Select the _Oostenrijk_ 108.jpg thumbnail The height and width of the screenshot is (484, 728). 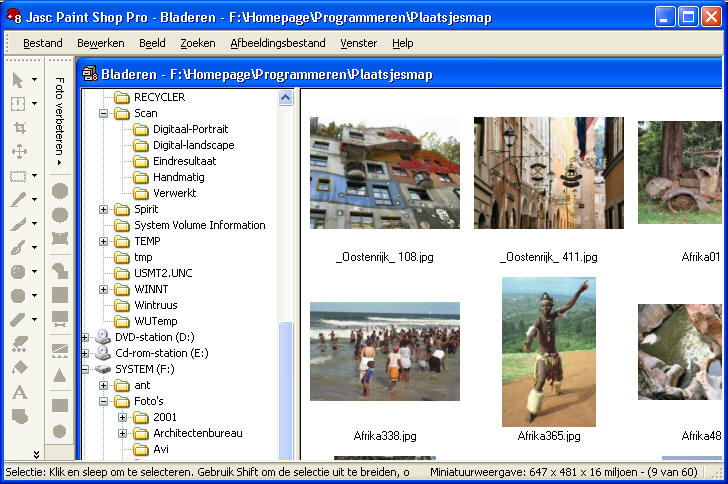pos(385,173)
